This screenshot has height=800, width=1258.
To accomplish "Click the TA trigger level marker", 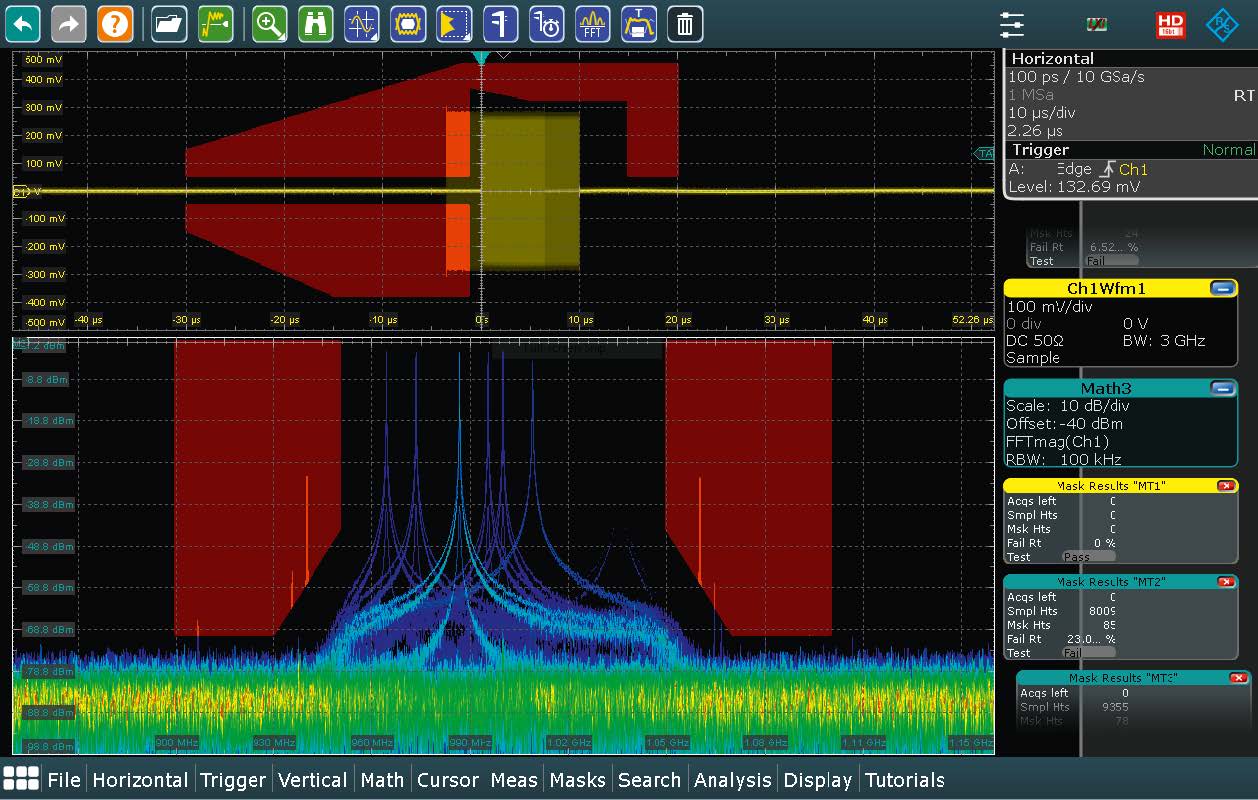I will pos(985,153).
